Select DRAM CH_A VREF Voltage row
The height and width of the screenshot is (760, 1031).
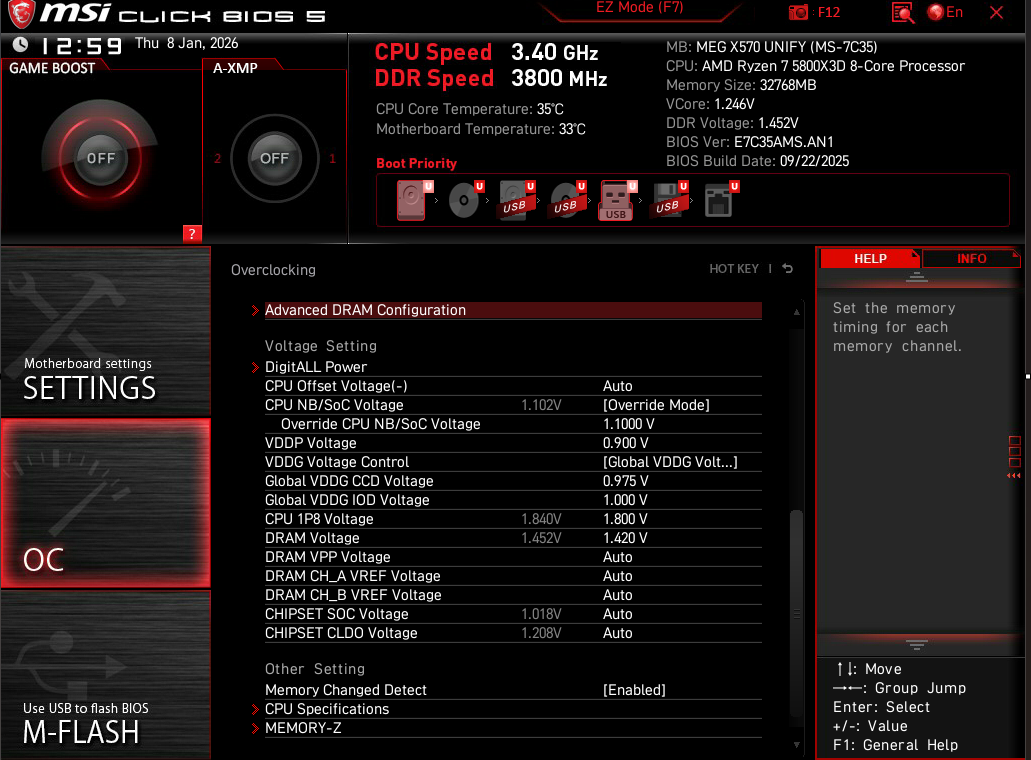click(x=513, y=576)
